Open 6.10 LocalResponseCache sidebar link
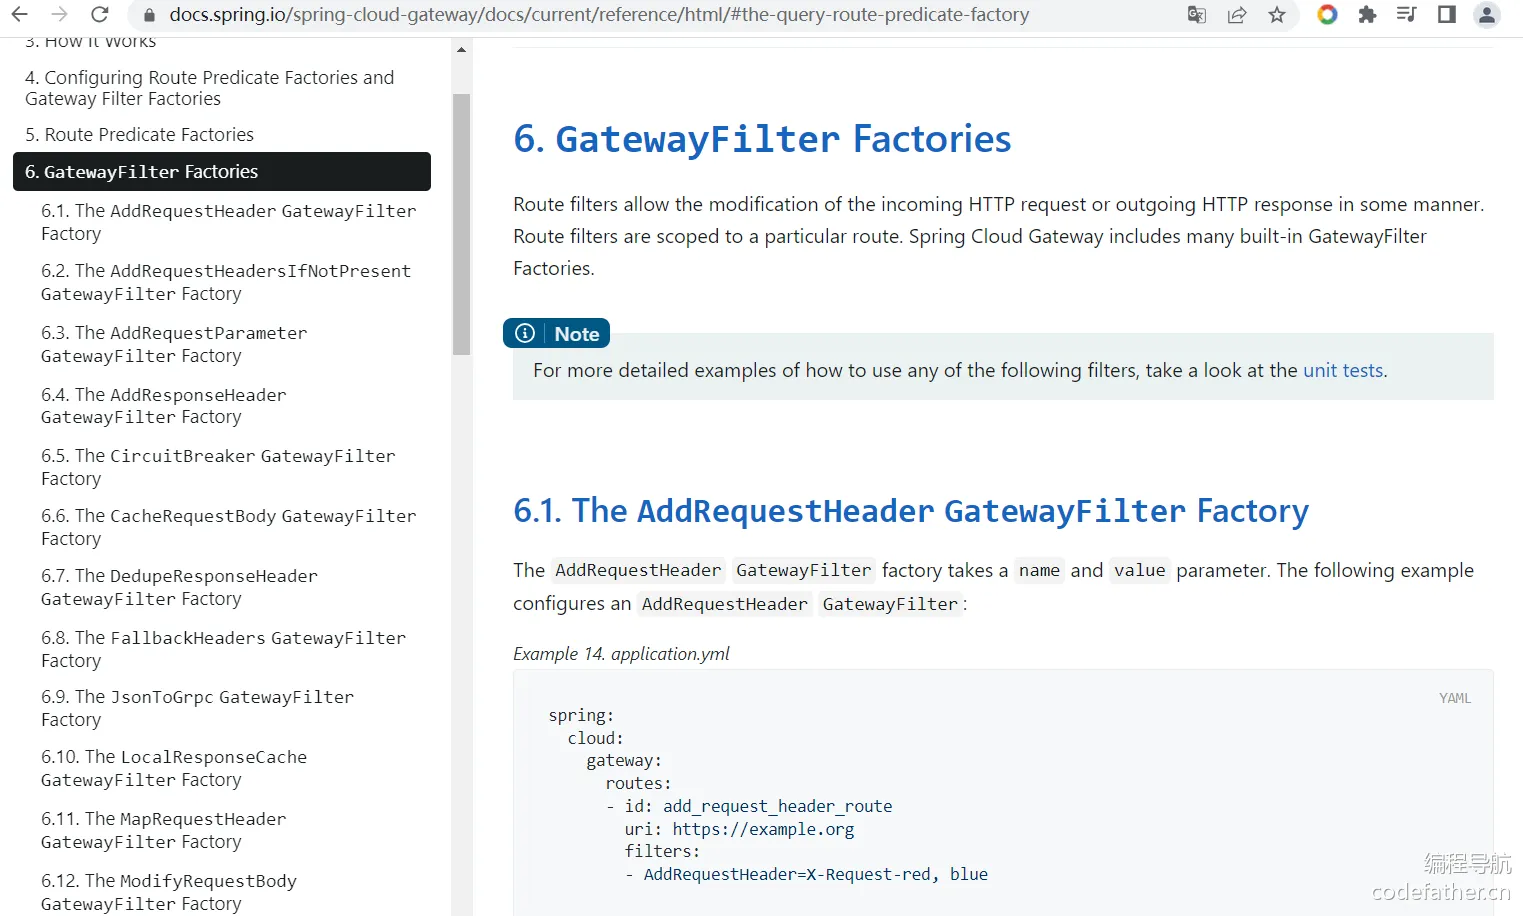The width and height of the screenshot is (1523, 916). click(x=174, y=768)
